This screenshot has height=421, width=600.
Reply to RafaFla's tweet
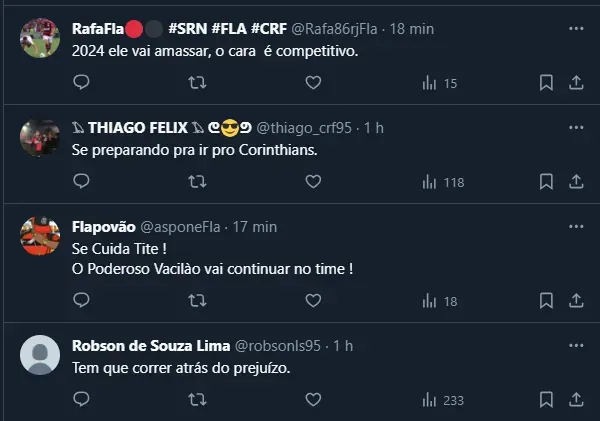coord(82,83)
